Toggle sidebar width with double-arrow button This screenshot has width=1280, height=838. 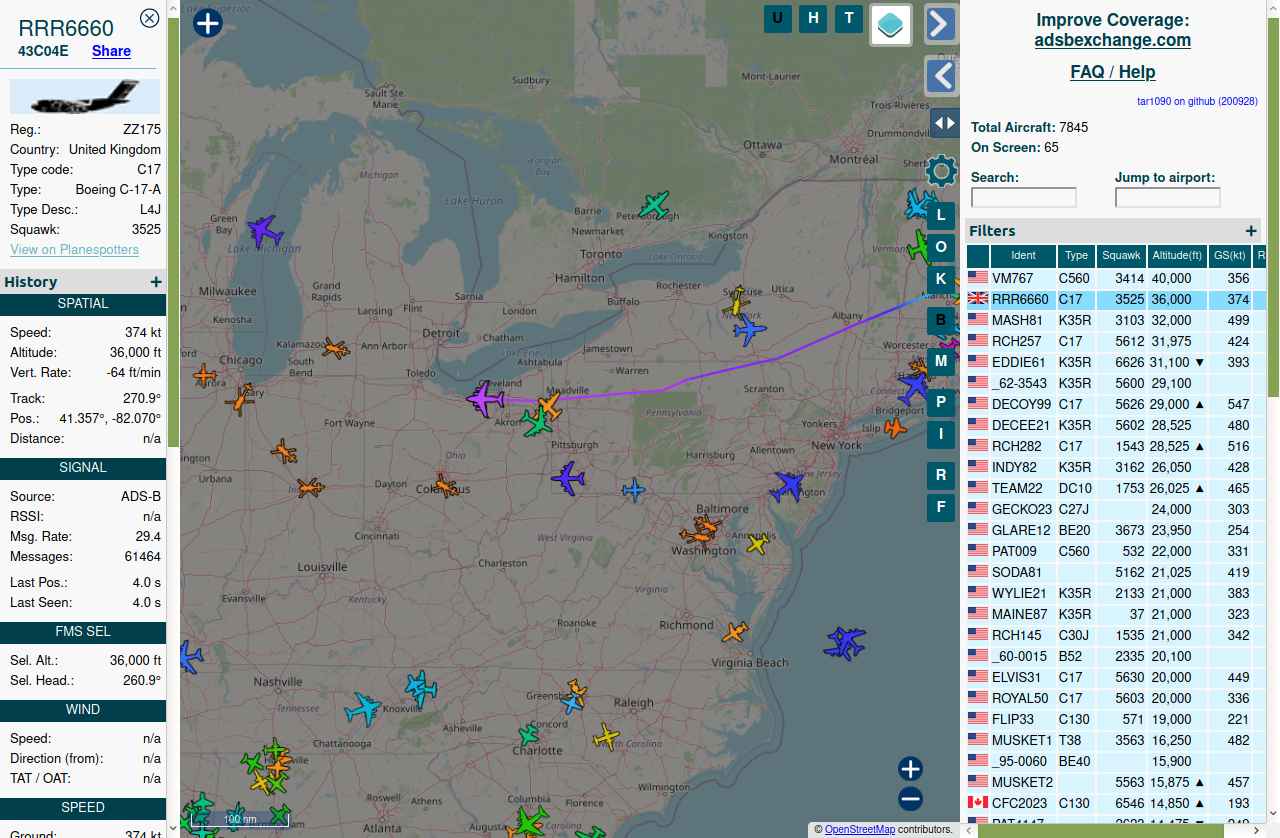pos(943,123)
